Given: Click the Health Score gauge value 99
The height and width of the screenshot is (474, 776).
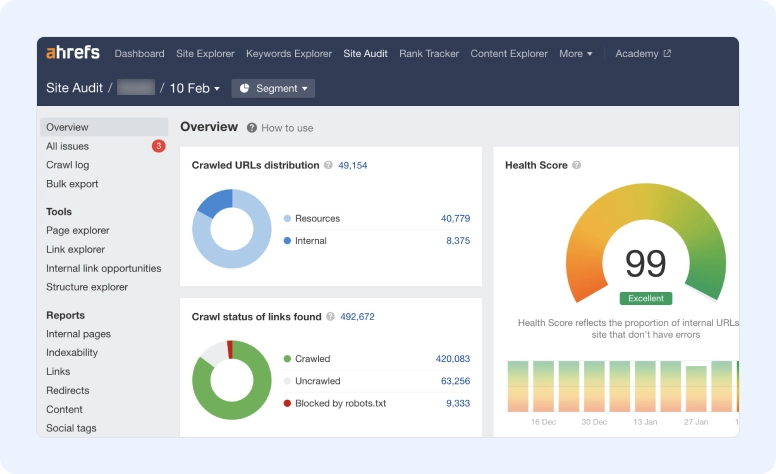Looking at the screenshot, I should pyautogui.click(x=645, y=264).
